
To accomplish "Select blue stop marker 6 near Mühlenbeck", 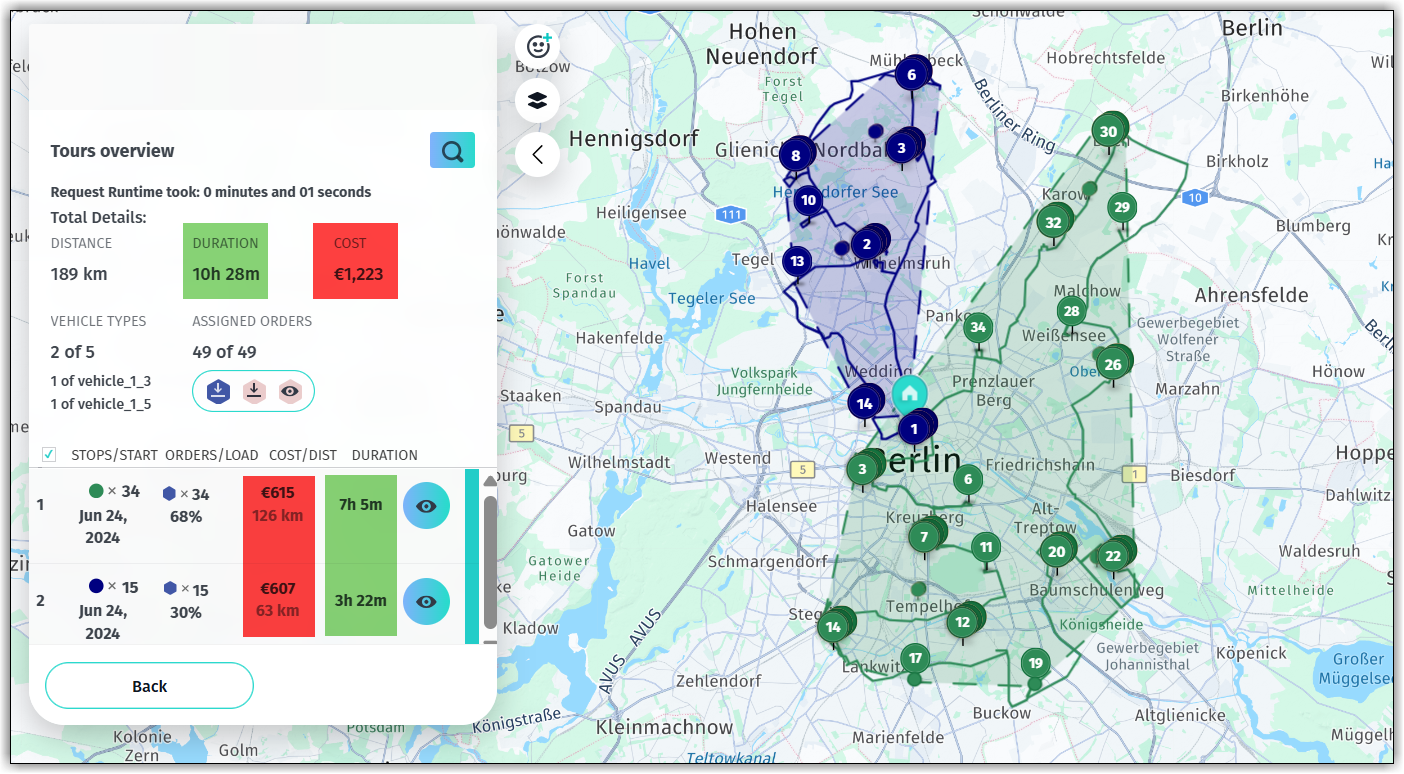I will click(x=911, y=74).
